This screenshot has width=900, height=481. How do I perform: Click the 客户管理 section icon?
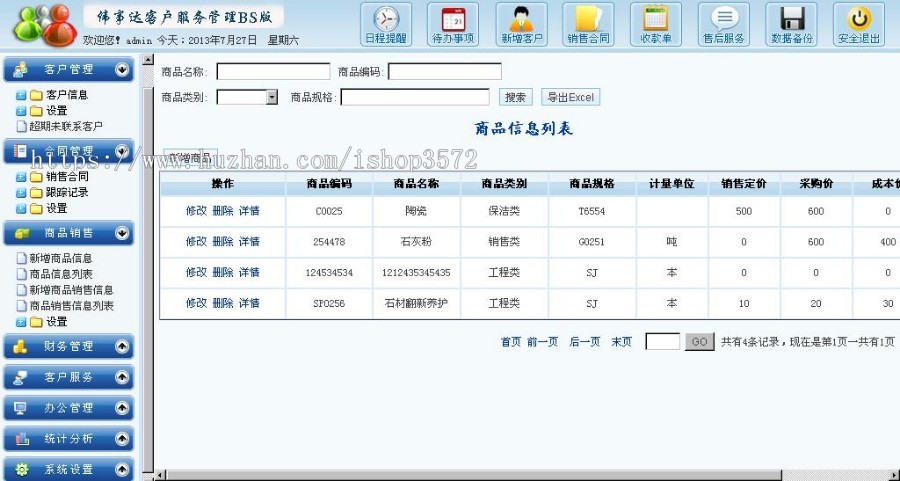tap(21, 69)
